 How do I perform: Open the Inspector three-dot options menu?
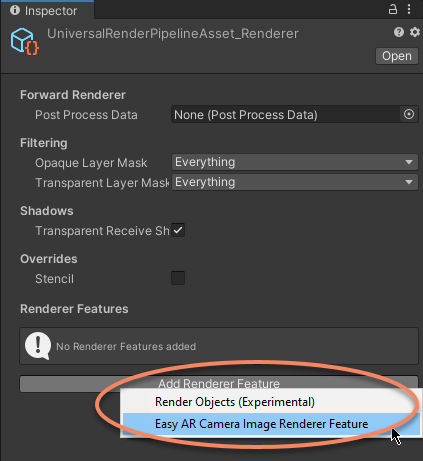click(x=409, y=9)
